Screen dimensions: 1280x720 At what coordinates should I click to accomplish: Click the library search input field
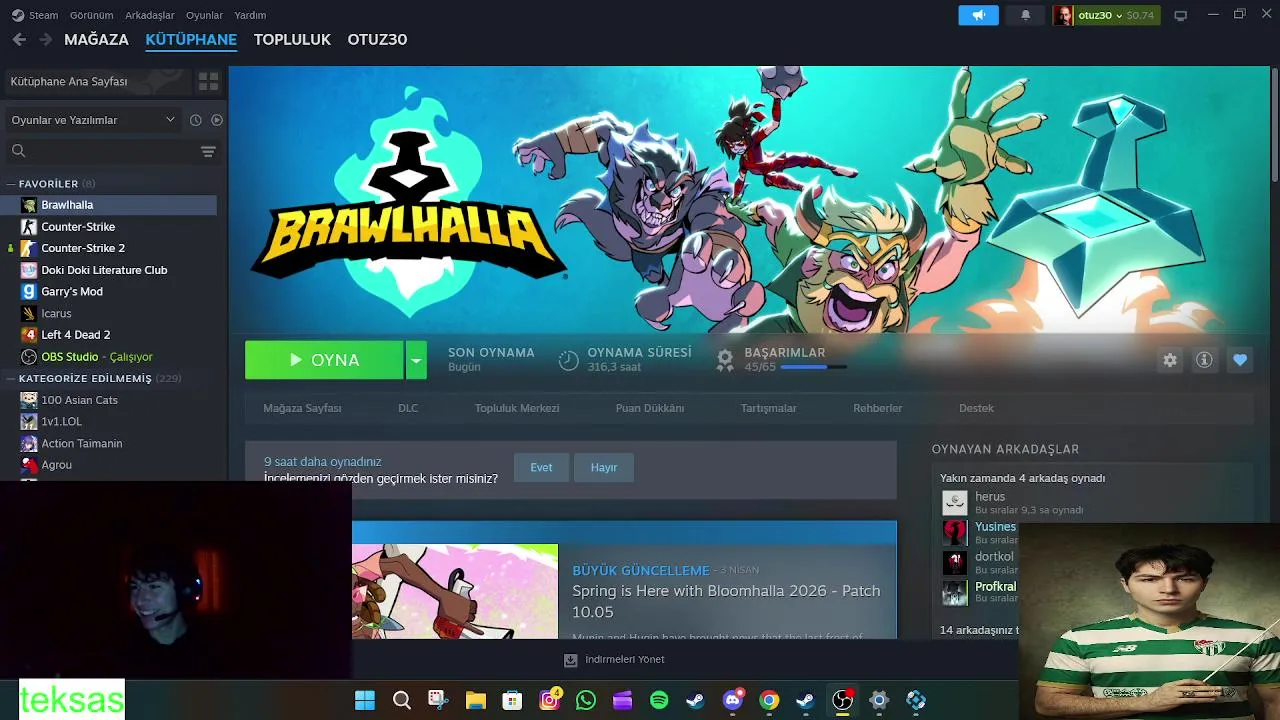click(110, 151)
